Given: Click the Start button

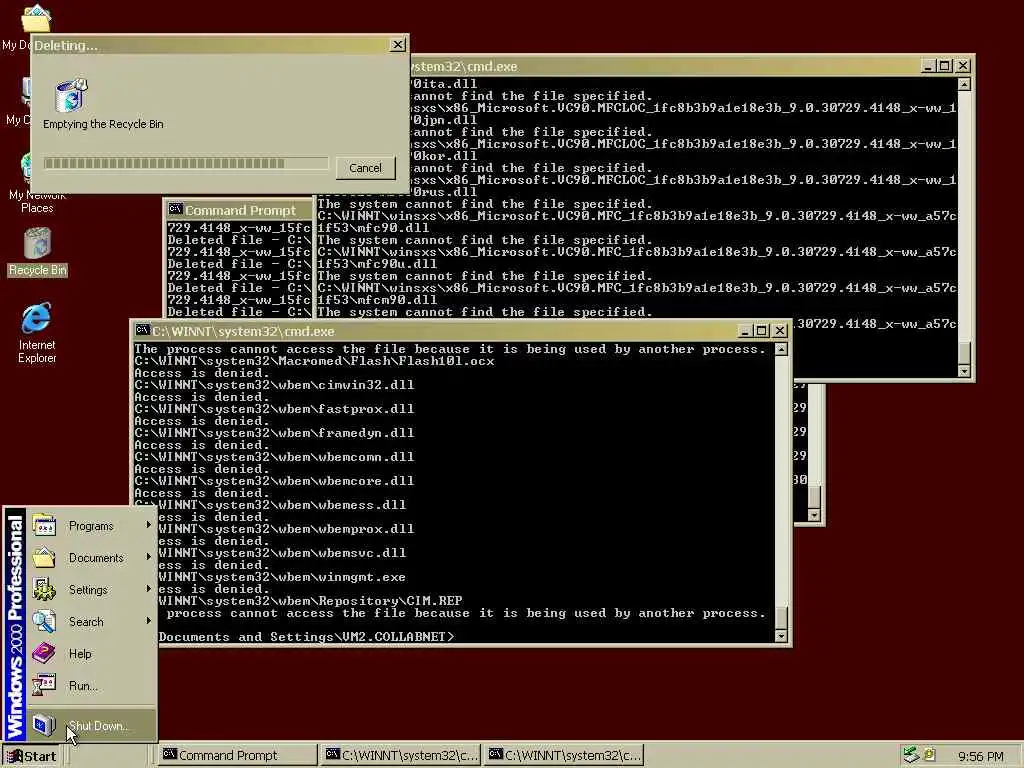Looking at the screenshot, I should pyautogui.click(x=31, y=756).
